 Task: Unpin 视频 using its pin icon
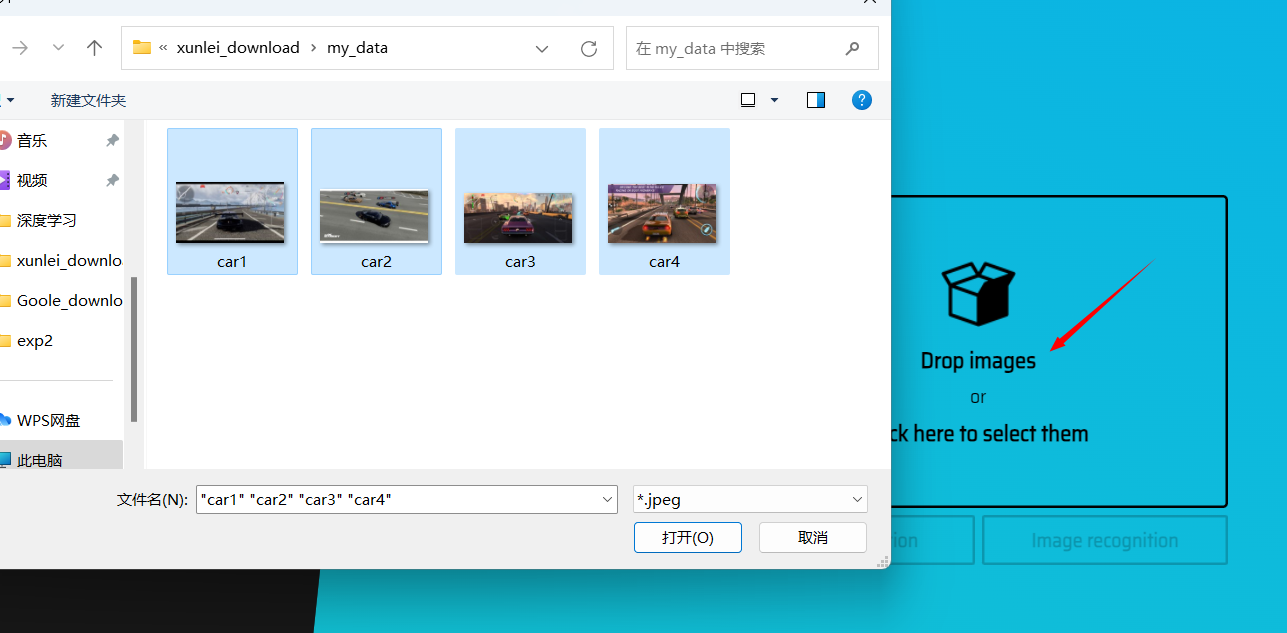112,181
